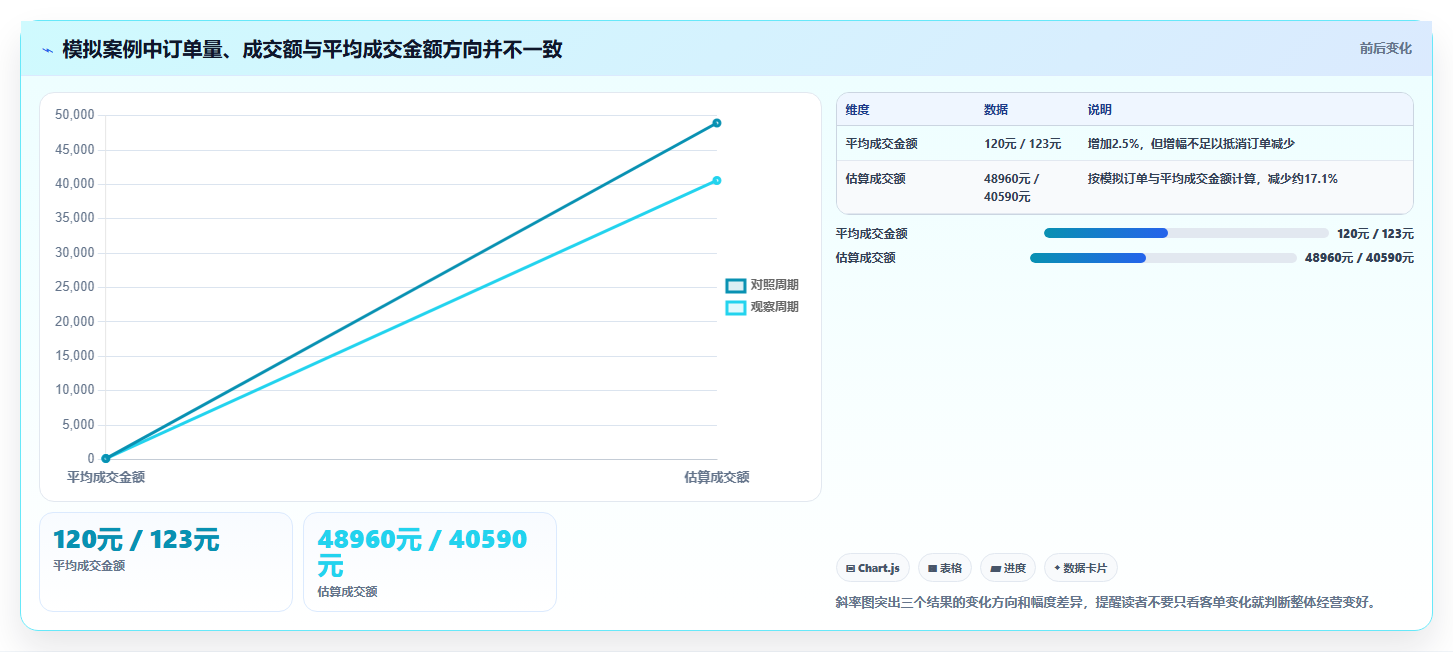
Task: Click the table icon in the 表格 chip
Action: point(932,568)
